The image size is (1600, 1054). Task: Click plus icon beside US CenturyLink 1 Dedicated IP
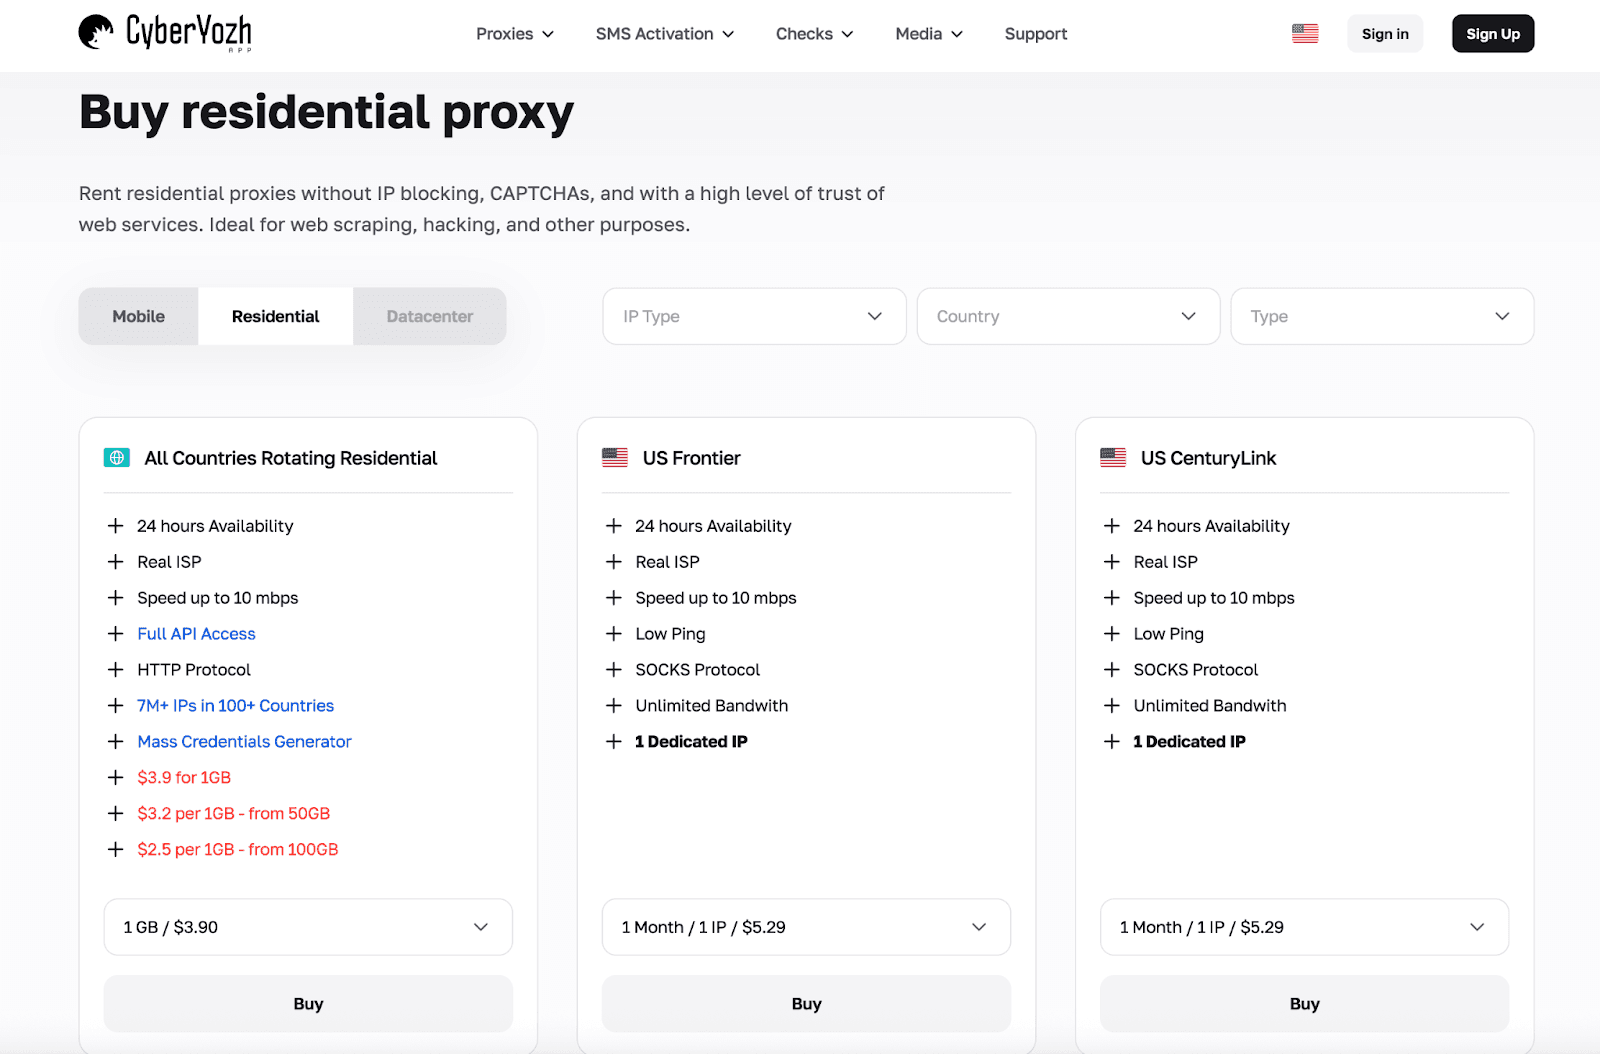(x=1112, y=742)
